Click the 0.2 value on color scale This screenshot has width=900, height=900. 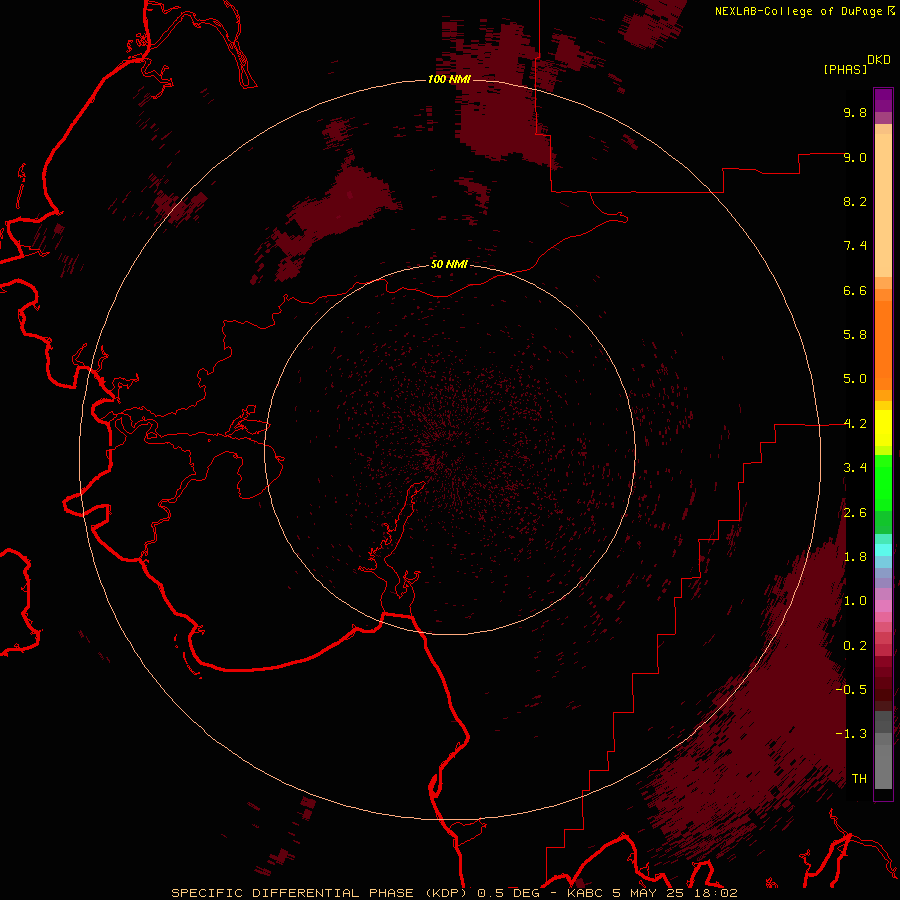click(855, 646)
